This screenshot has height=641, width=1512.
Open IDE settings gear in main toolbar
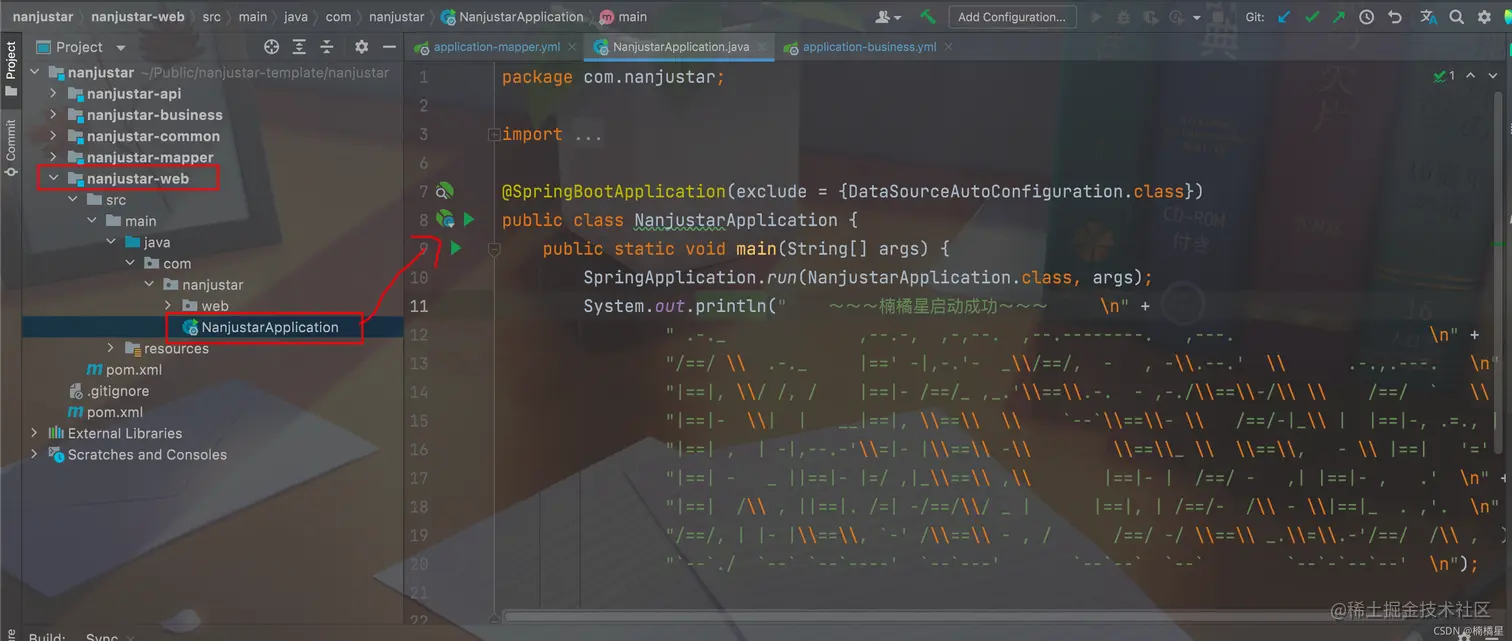point(1484,17)
